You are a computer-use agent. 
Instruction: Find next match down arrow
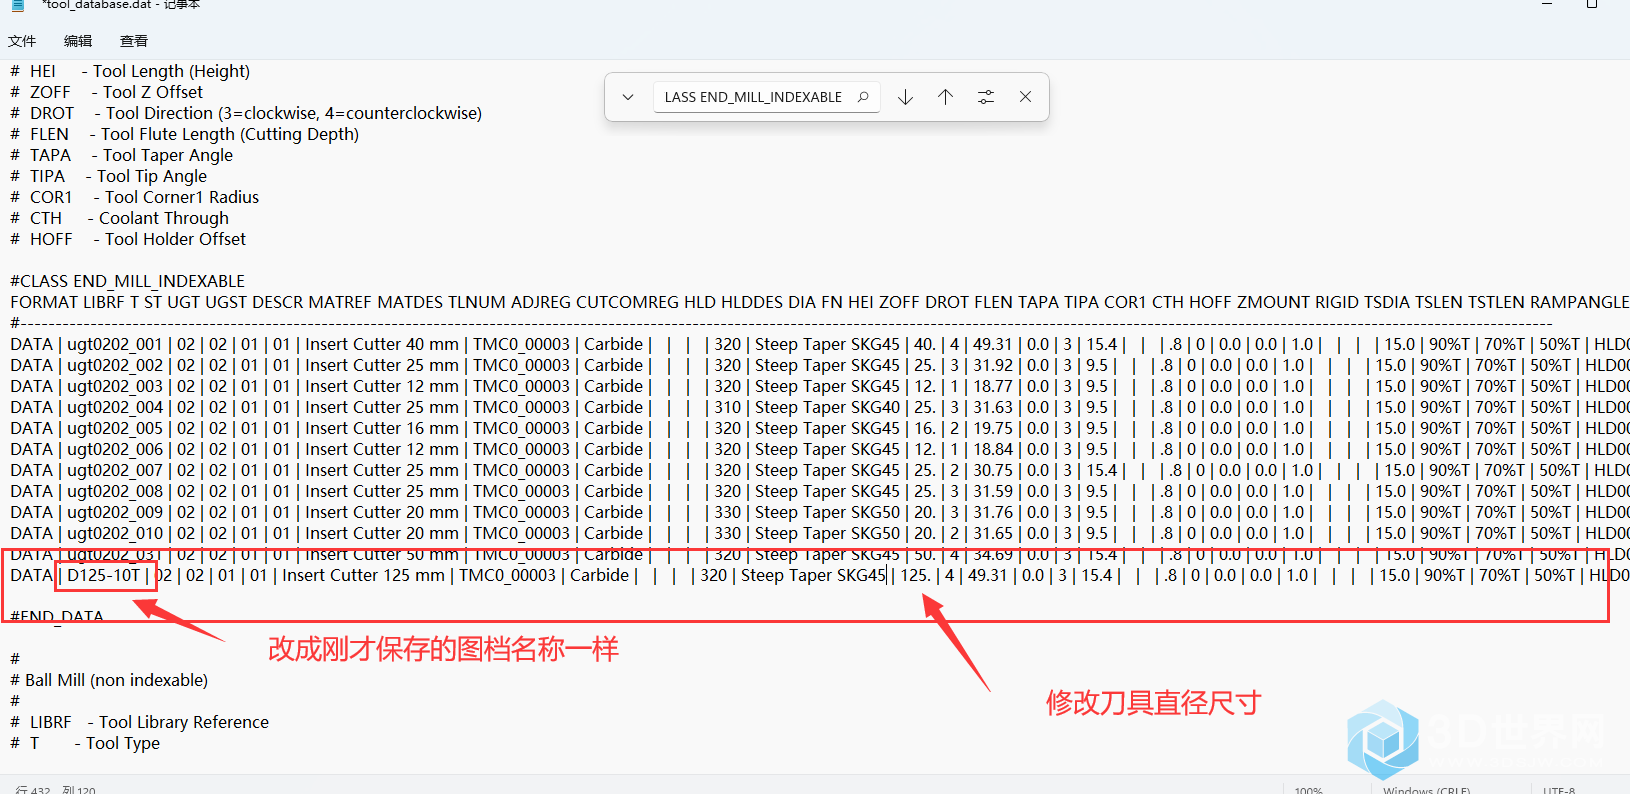point(906,97)
